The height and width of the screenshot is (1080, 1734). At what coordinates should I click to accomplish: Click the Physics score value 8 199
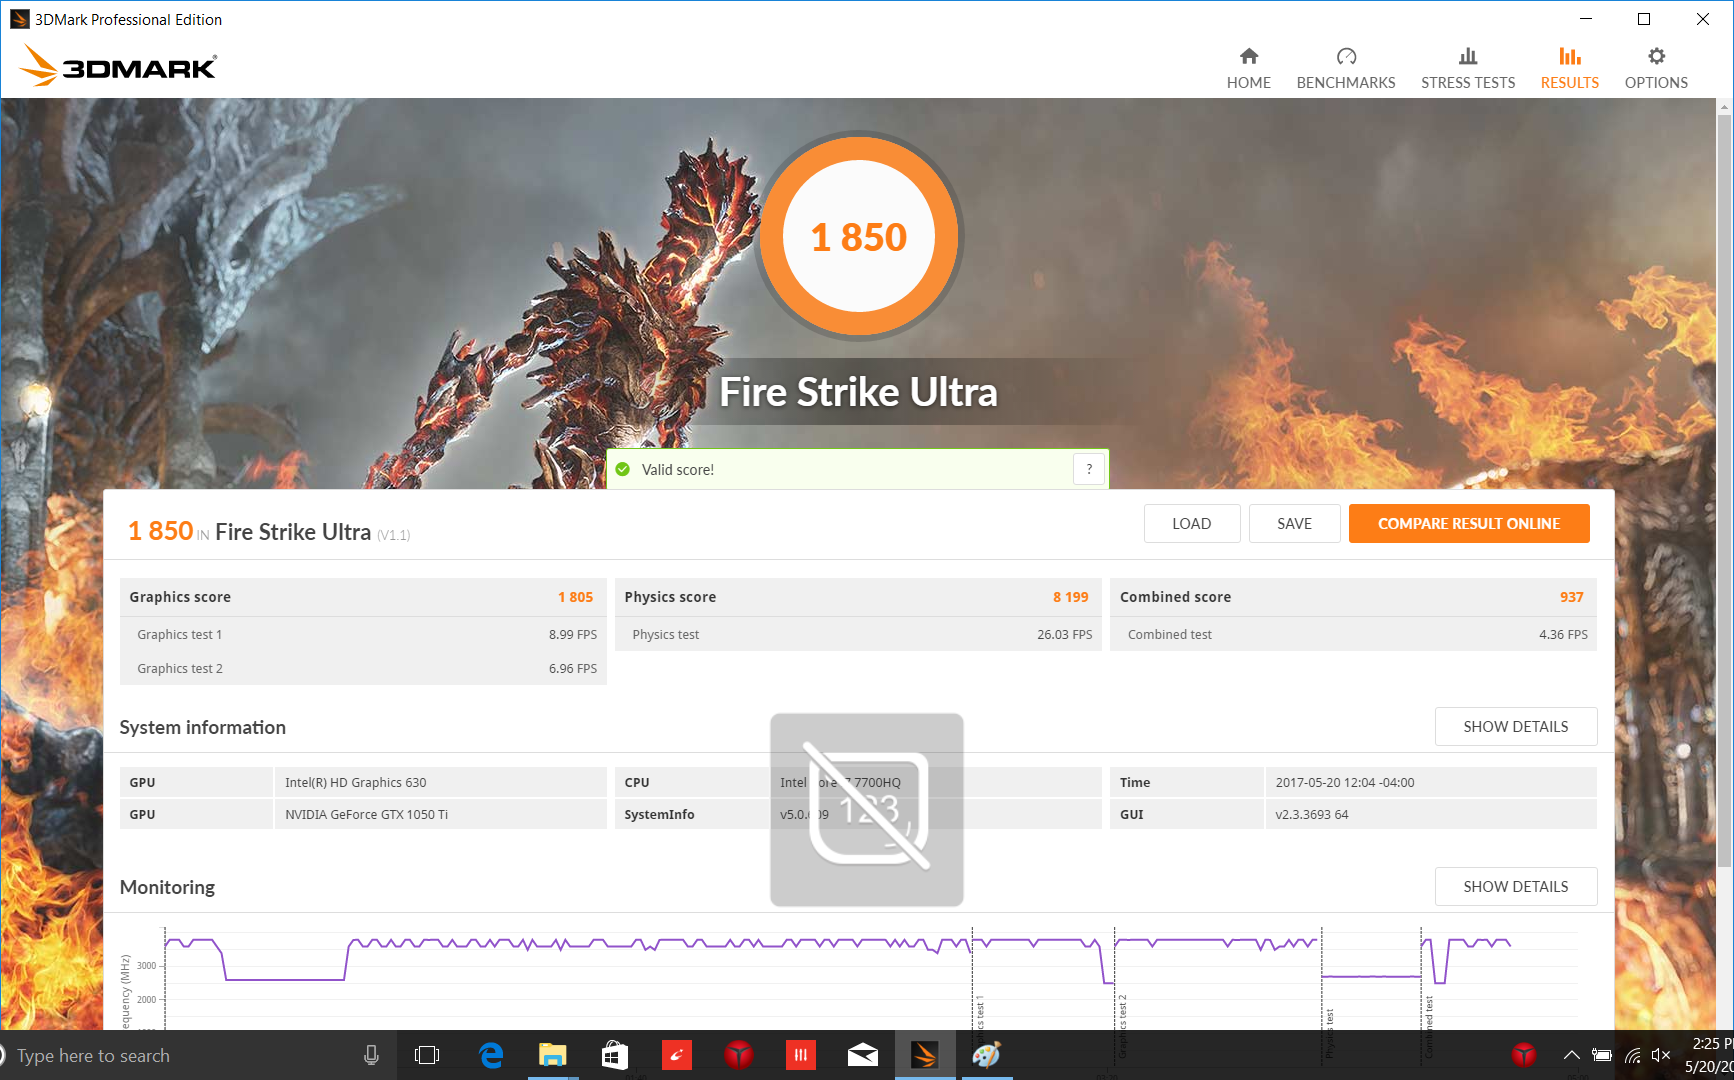click(1070, 597)
